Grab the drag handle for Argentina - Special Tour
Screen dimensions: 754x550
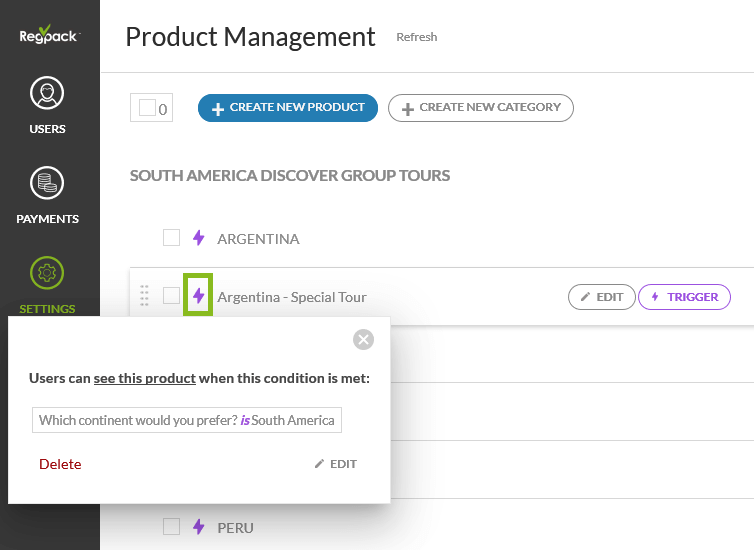pyautogui.click(x=144, y=296)
